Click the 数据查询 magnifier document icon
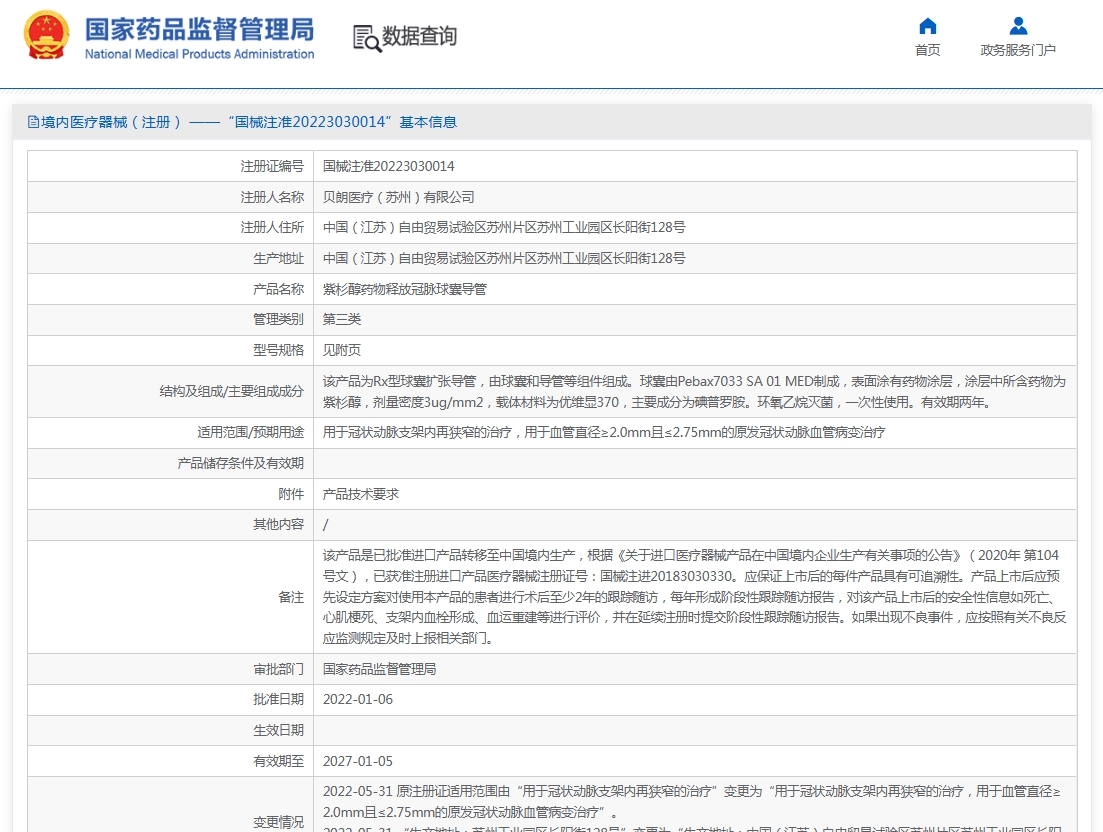 pos(367,38)
